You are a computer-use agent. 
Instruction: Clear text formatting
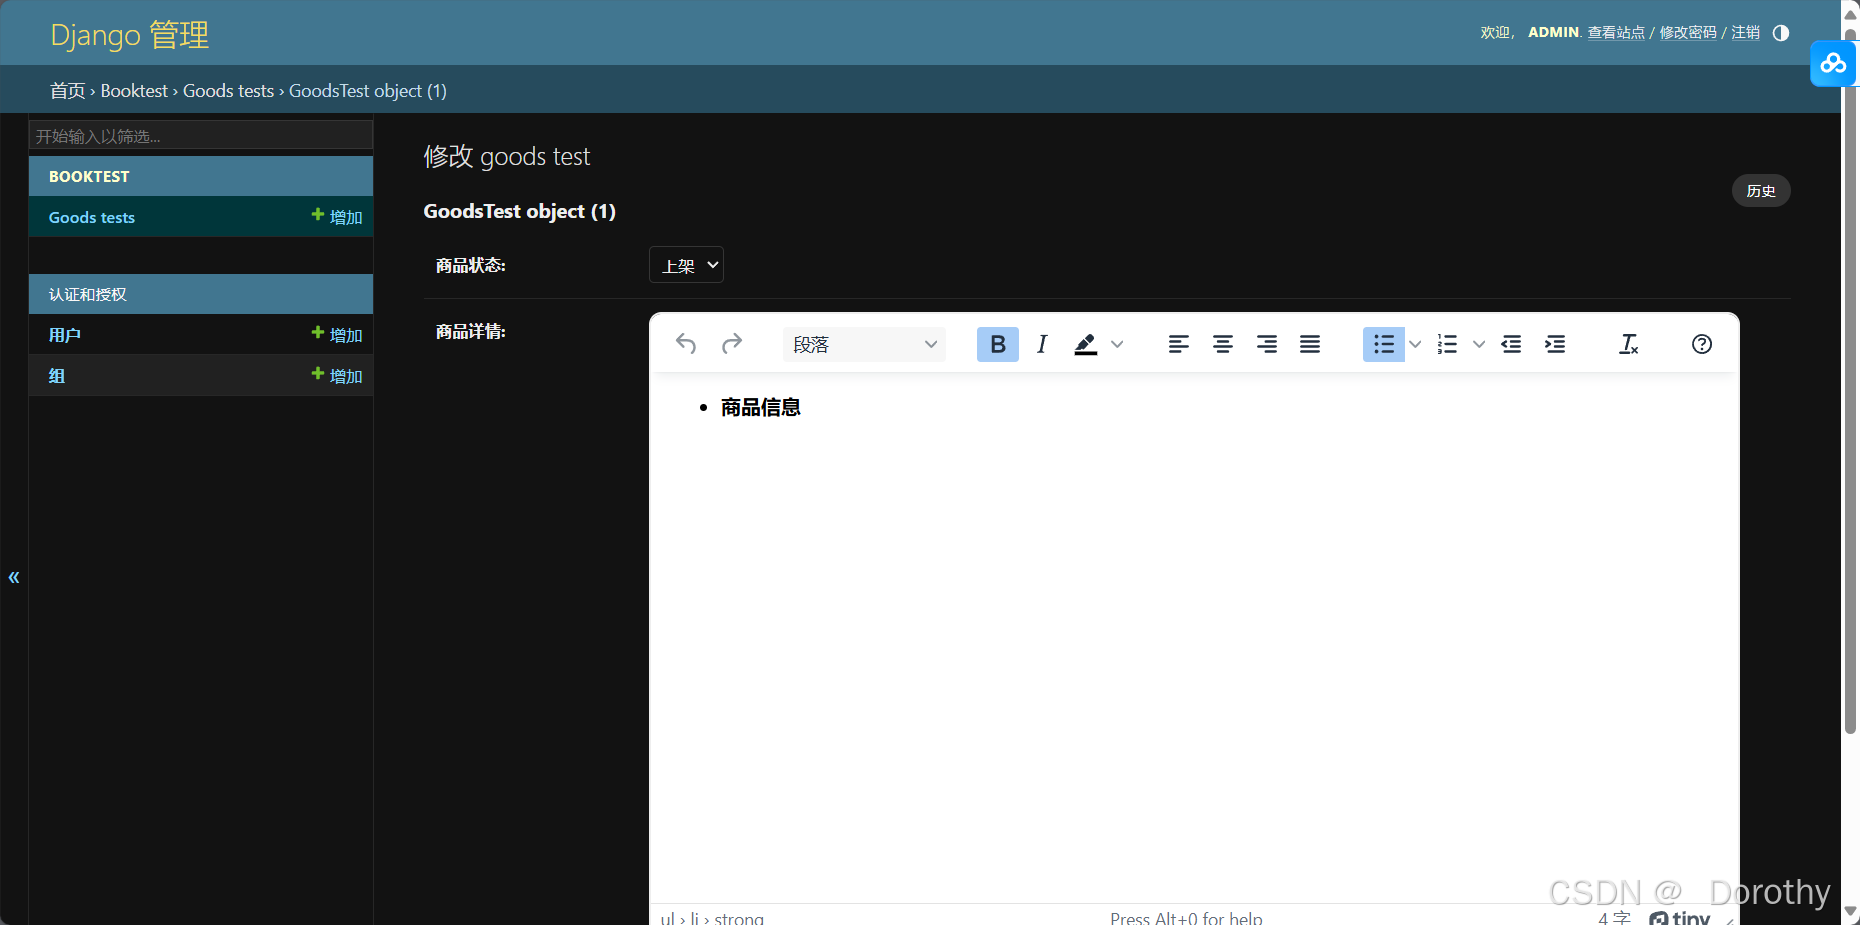pyautogui.click(x=1629, y=344)
